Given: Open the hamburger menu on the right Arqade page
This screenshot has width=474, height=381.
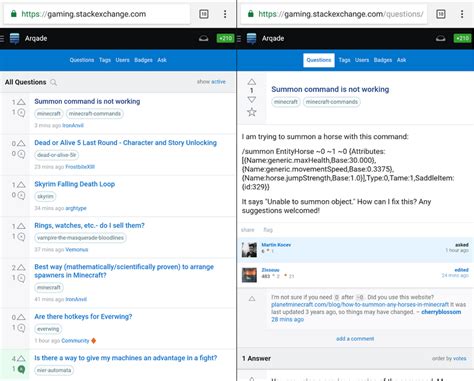Looking at the screenshot, I should 239,39.
